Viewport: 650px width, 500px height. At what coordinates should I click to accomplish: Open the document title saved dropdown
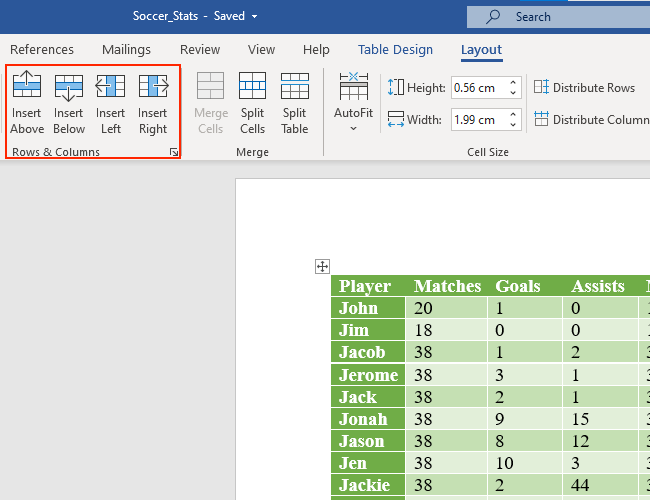point(254,17)
